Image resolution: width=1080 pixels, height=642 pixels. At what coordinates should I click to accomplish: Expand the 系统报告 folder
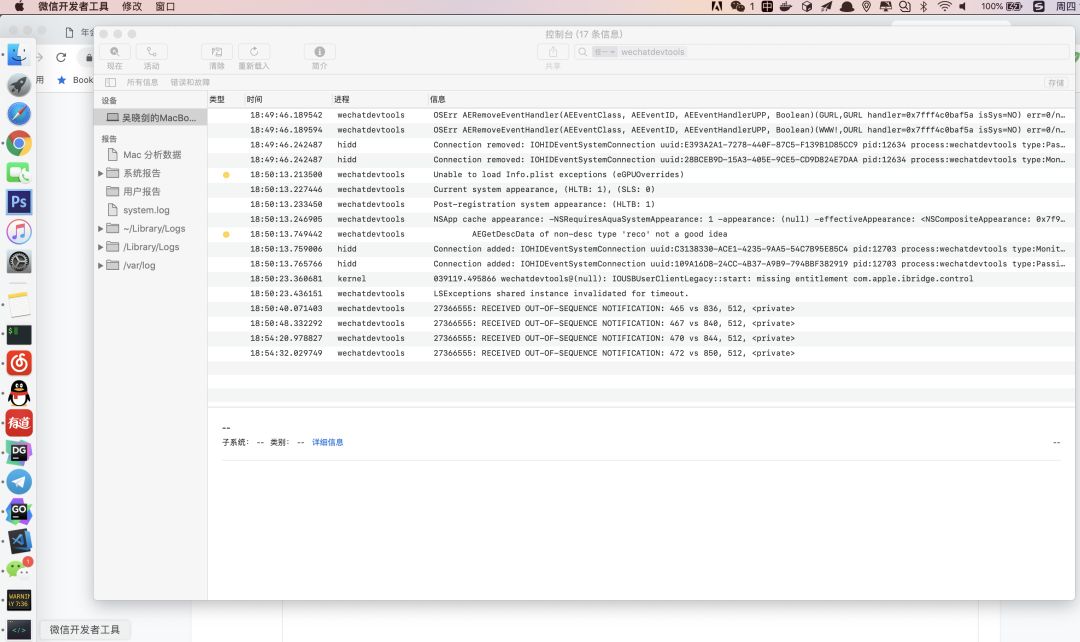(x=101, y=174)
